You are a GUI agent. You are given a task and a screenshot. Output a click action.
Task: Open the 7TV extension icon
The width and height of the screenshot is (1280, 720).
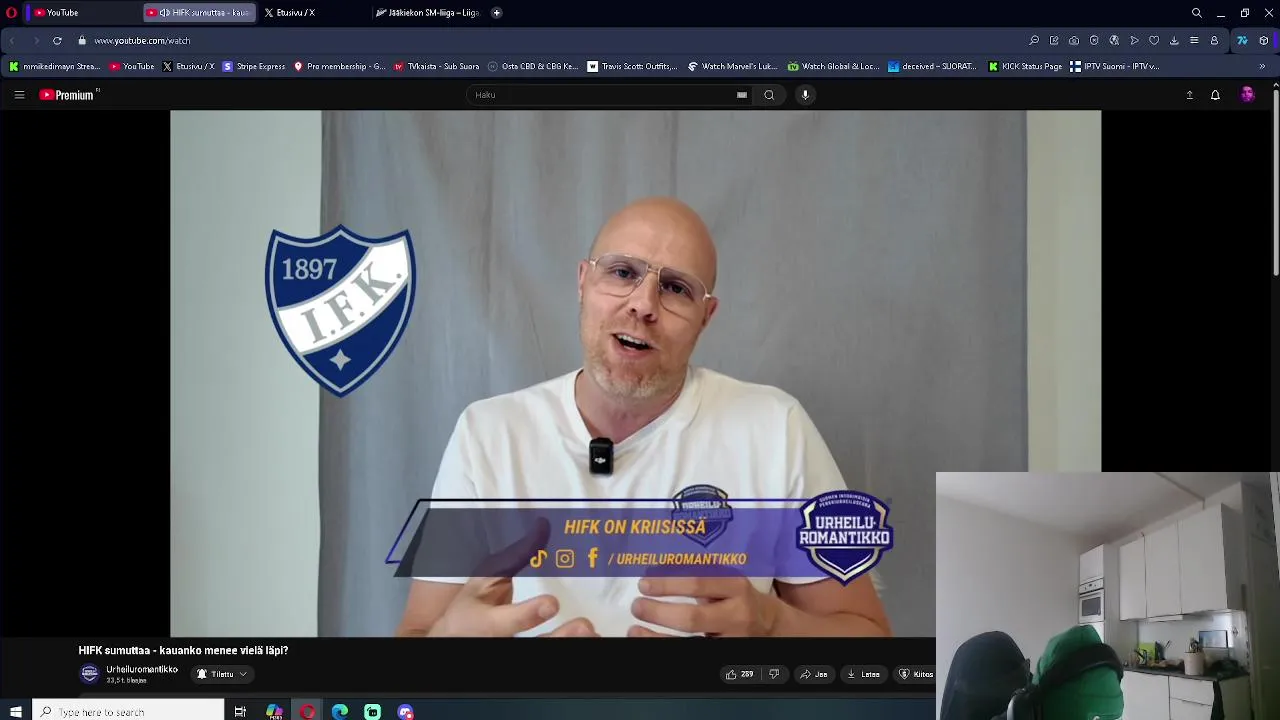1242,41
